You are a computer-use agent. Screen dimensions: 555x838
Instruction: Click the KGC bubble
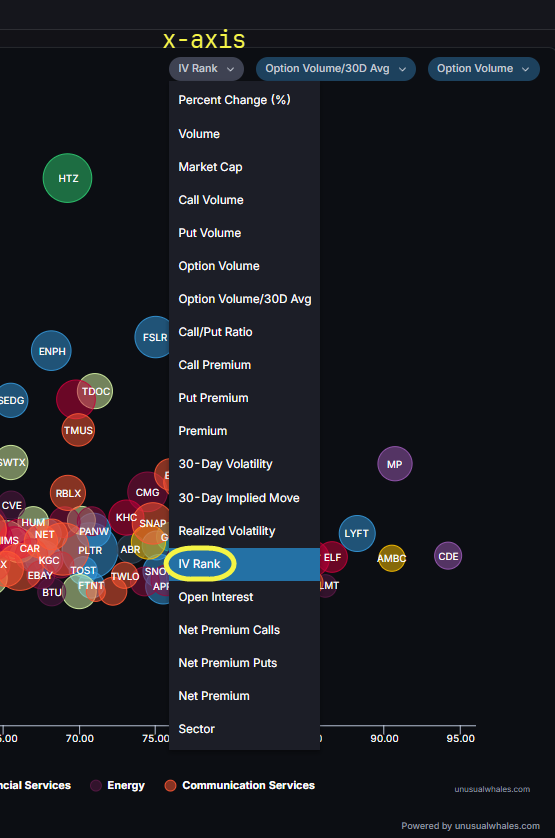[x=49, y=560]
